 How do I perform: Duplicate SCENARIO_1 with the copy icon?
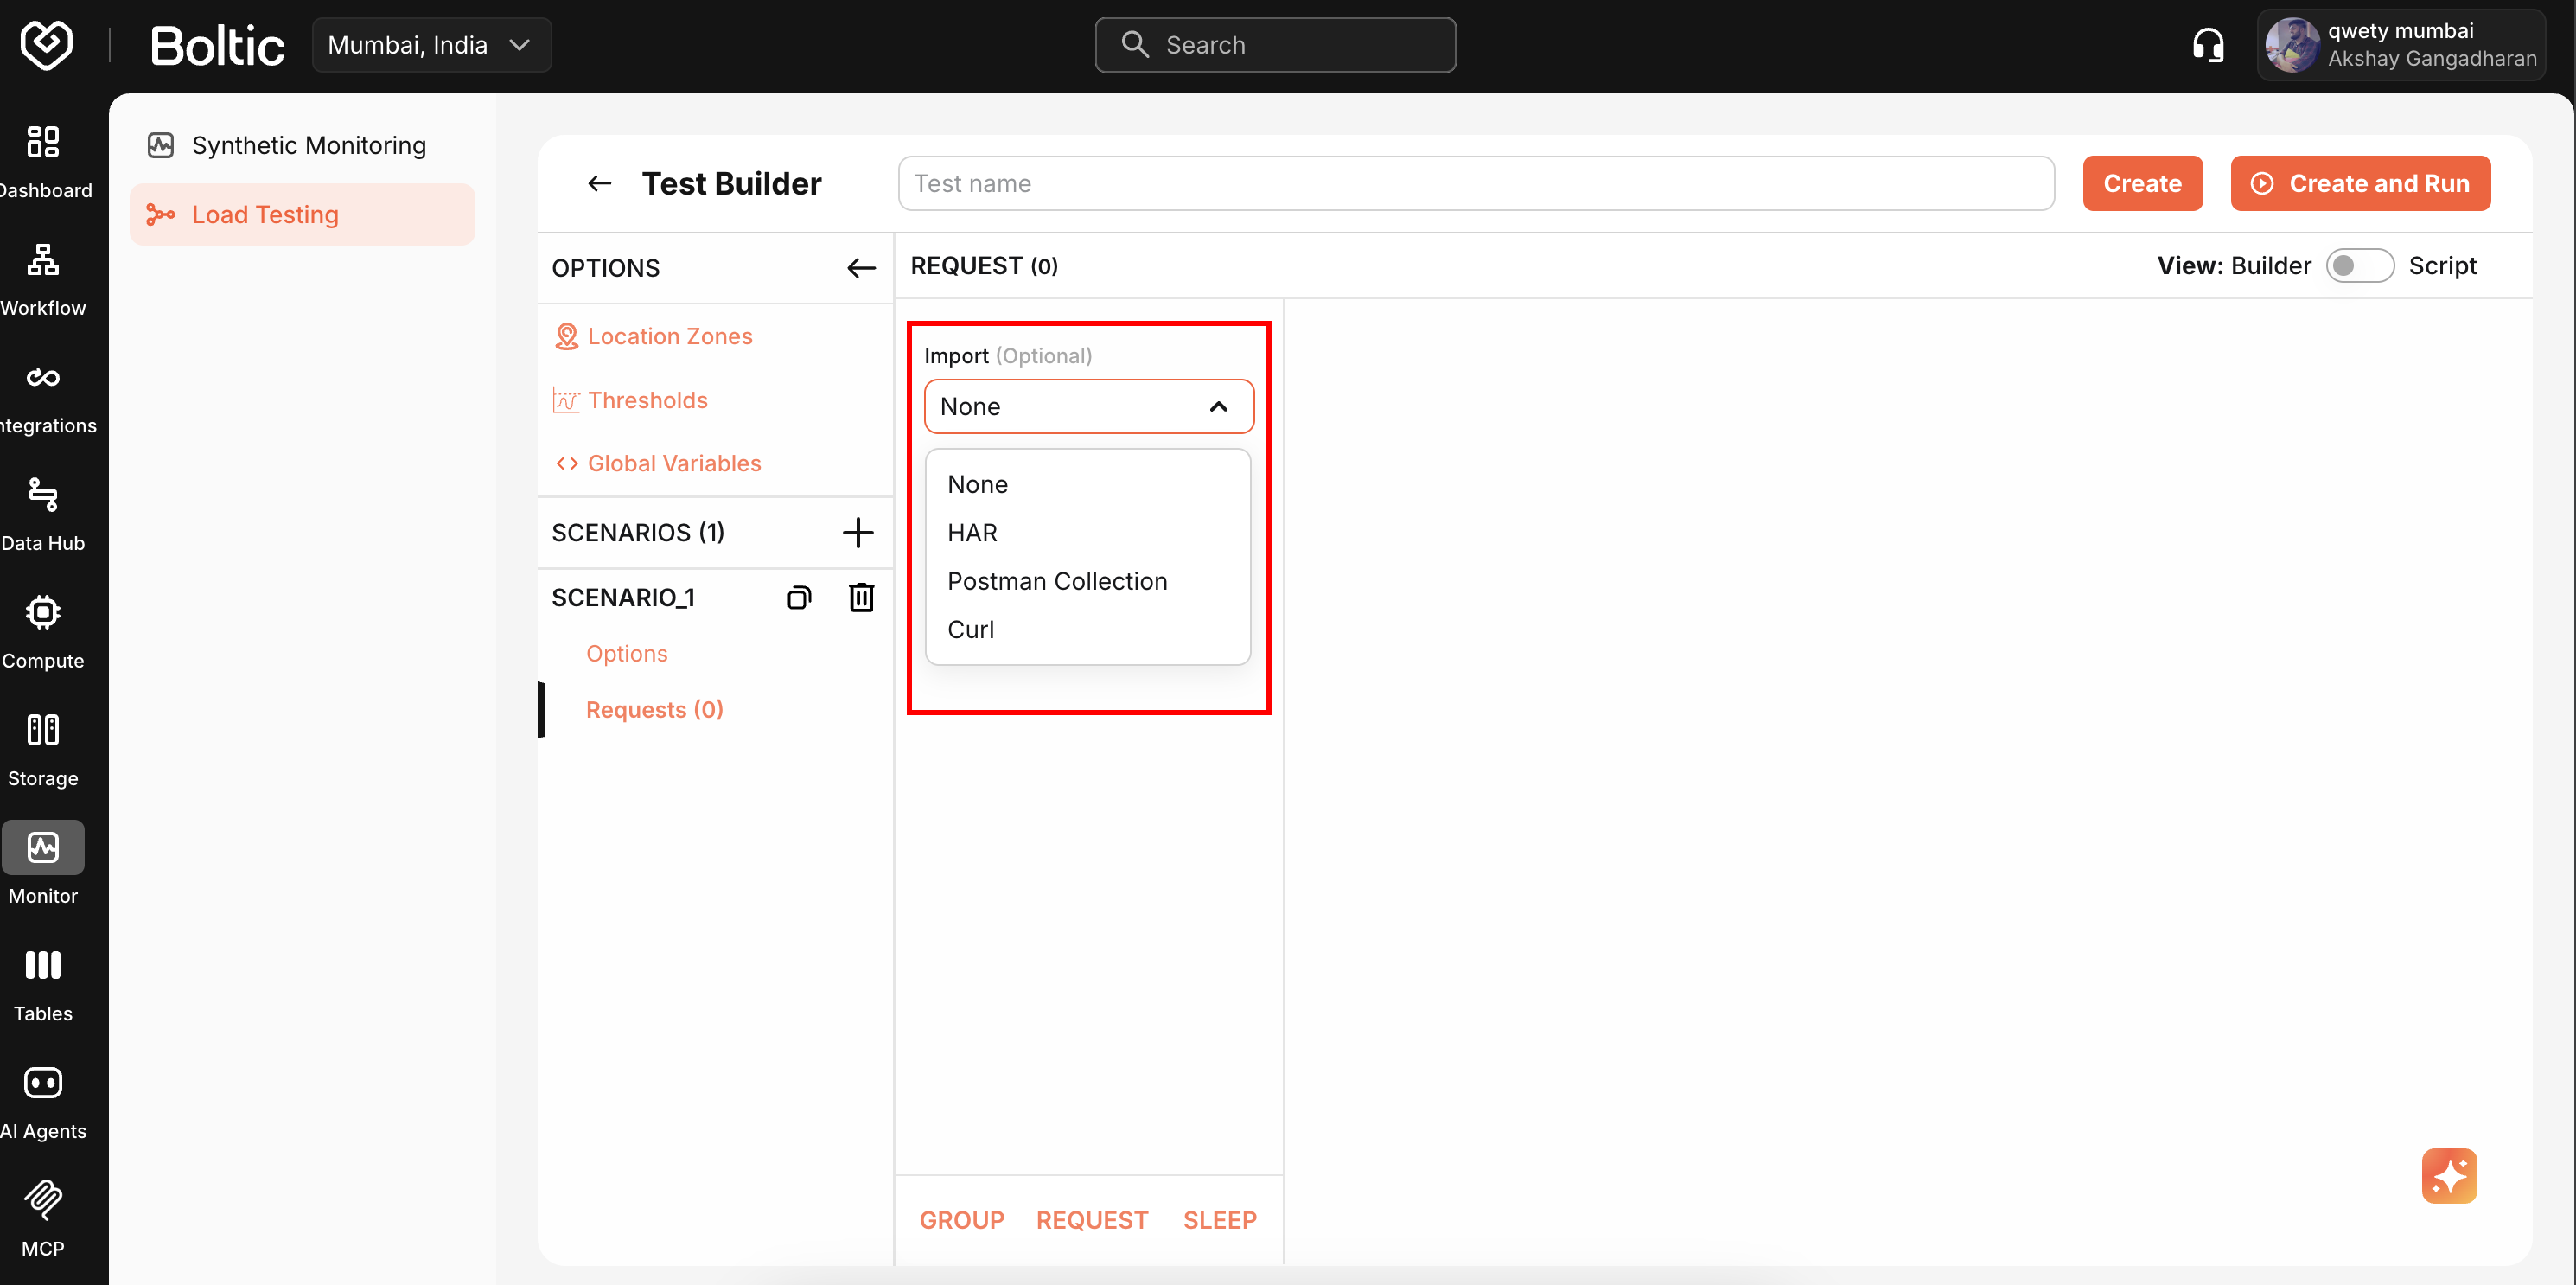tap(798, 597)
